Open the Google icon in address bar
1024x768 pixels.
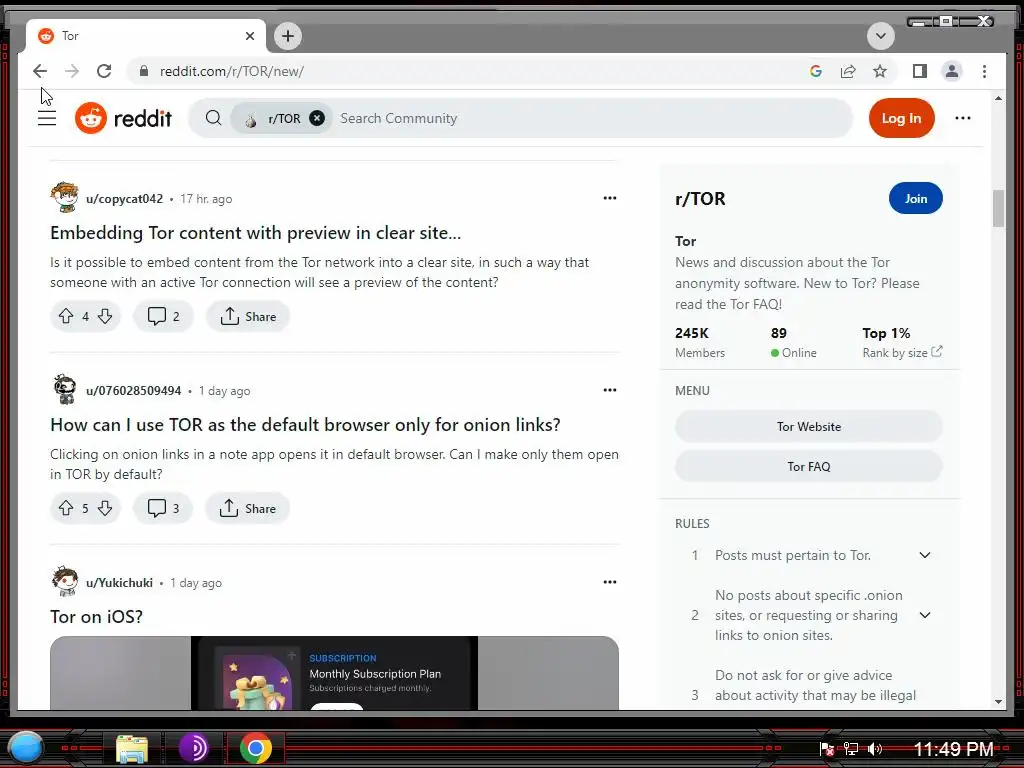[816, 71]
